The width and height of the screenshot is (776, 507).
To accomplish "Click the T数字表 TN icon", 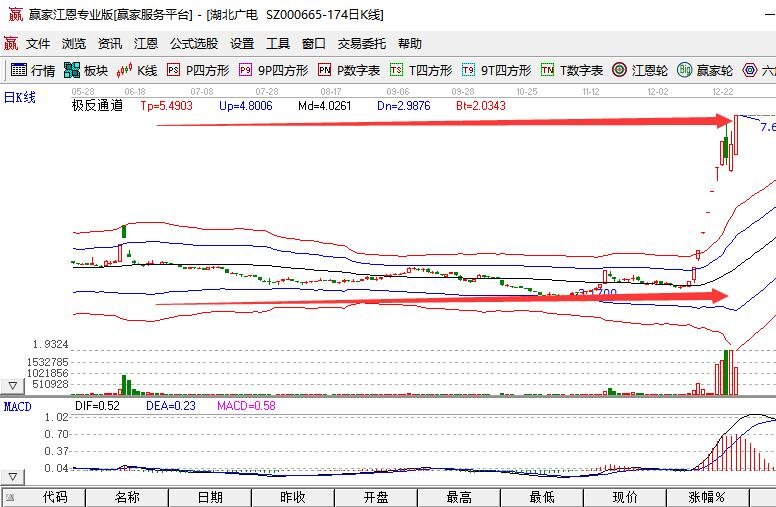I will pyautogui.click(x=547, y=70).
